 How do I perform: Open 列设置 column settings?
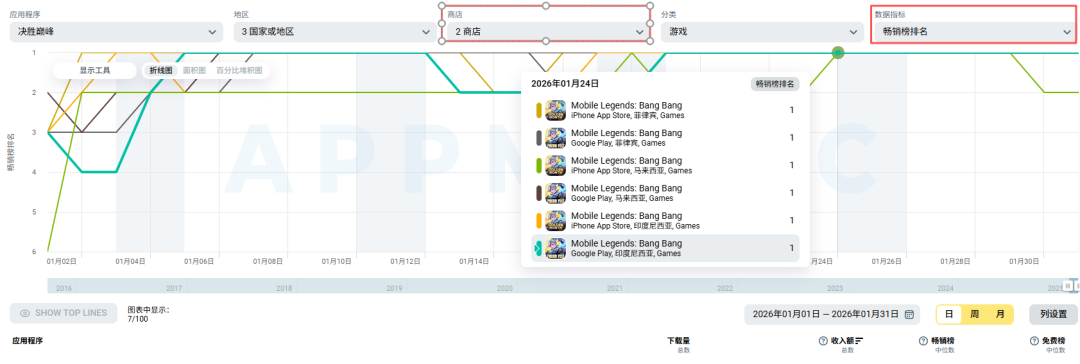click(1053, 314)
